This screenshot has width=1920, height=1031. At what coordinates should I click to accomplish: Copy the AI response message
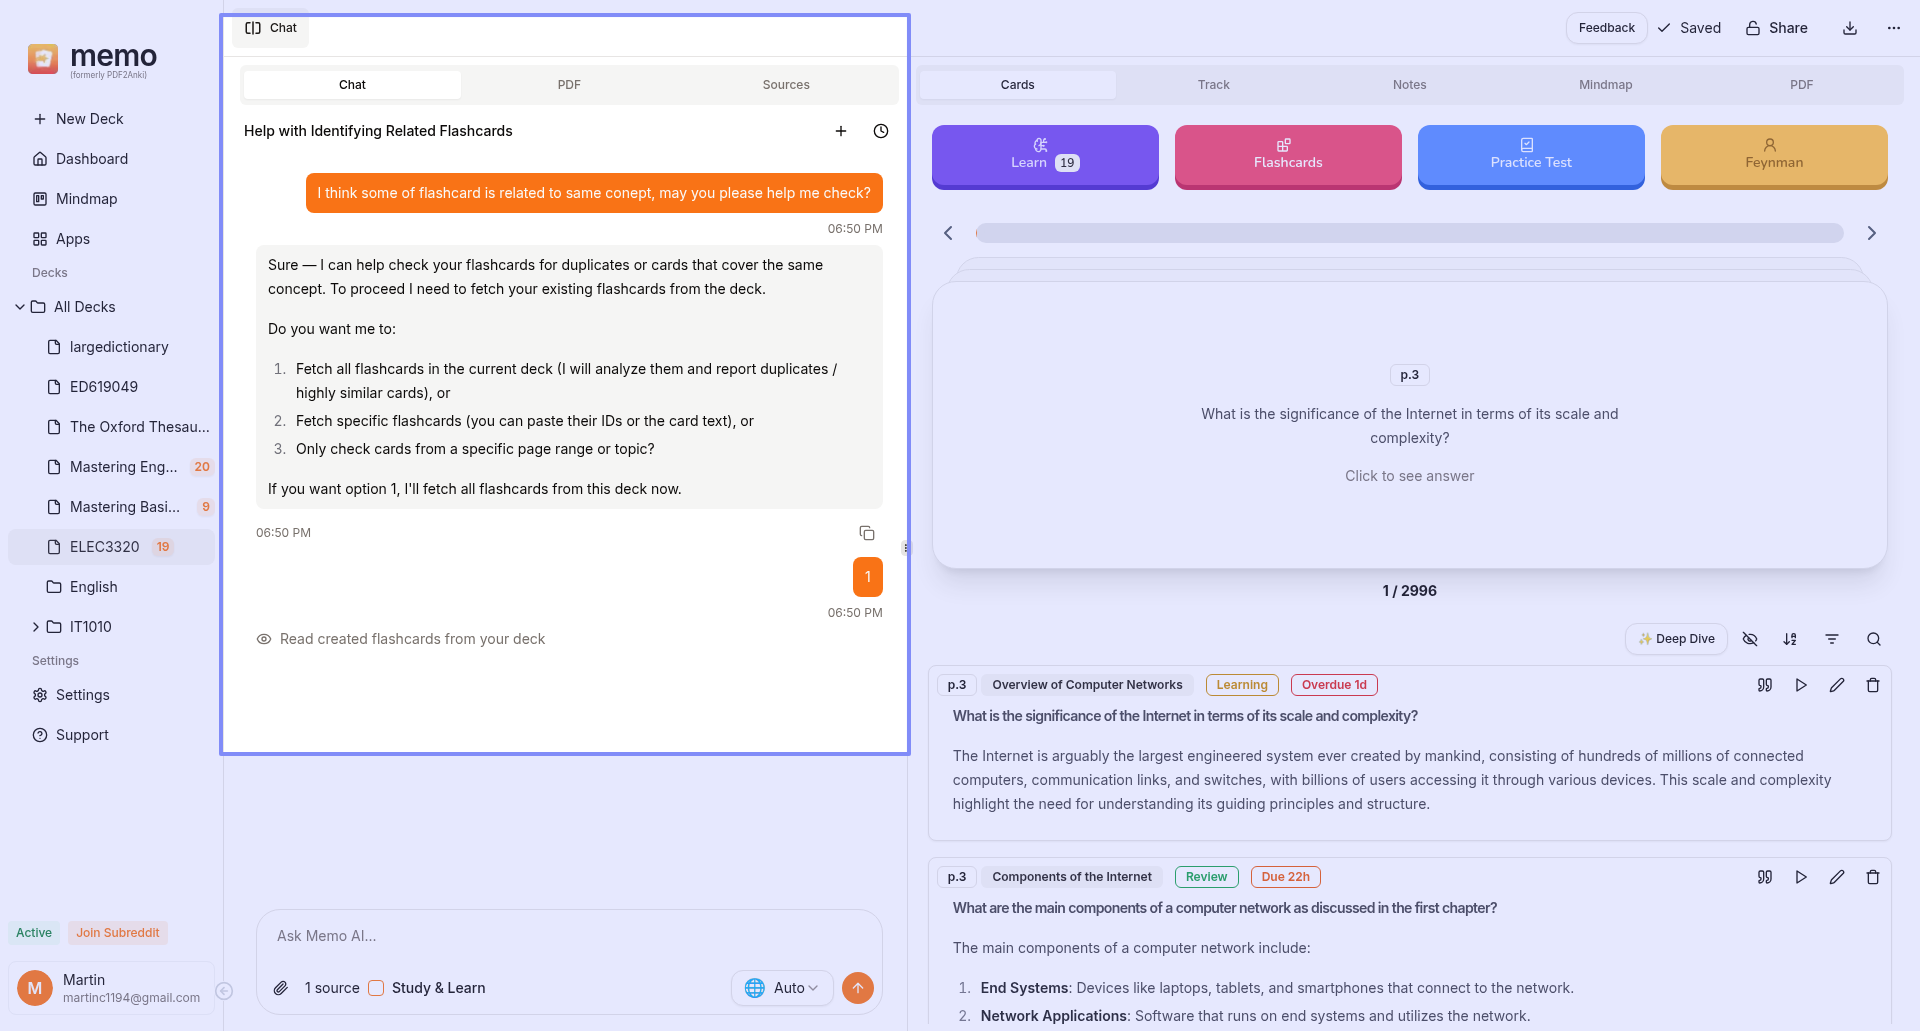click(867, 533)
